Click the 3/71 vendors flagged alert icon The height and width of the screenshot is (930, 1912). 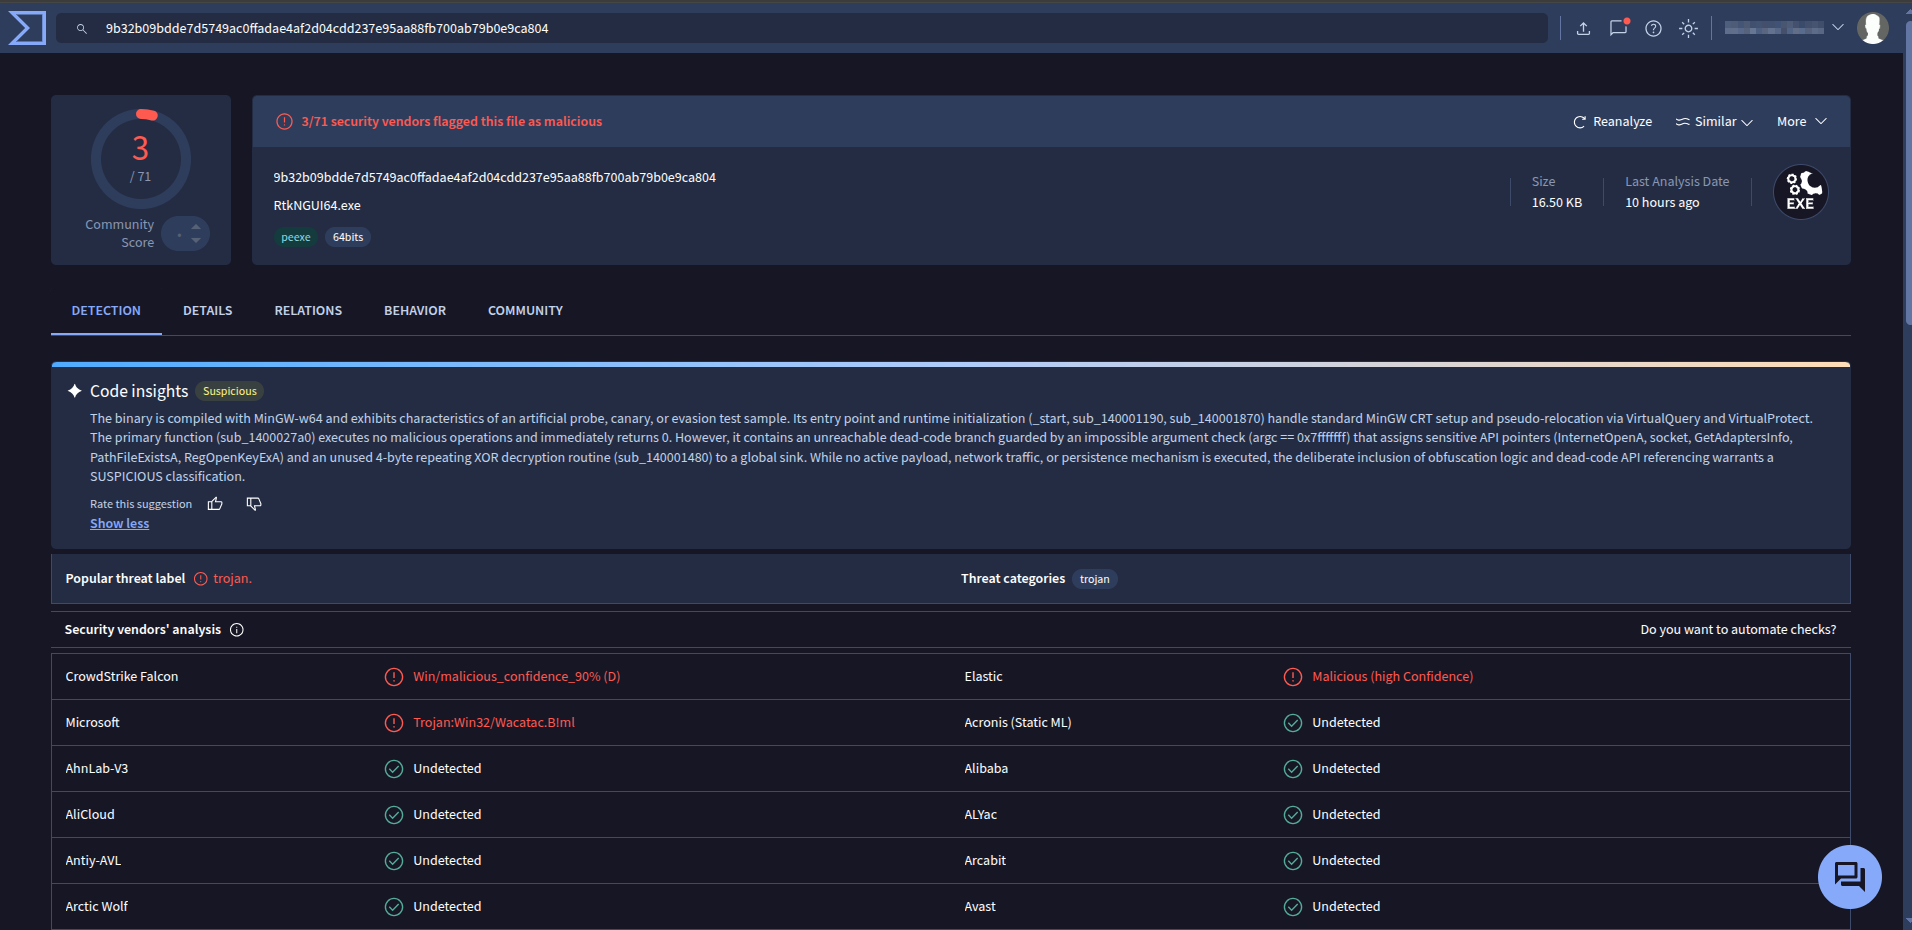[284, 121]
